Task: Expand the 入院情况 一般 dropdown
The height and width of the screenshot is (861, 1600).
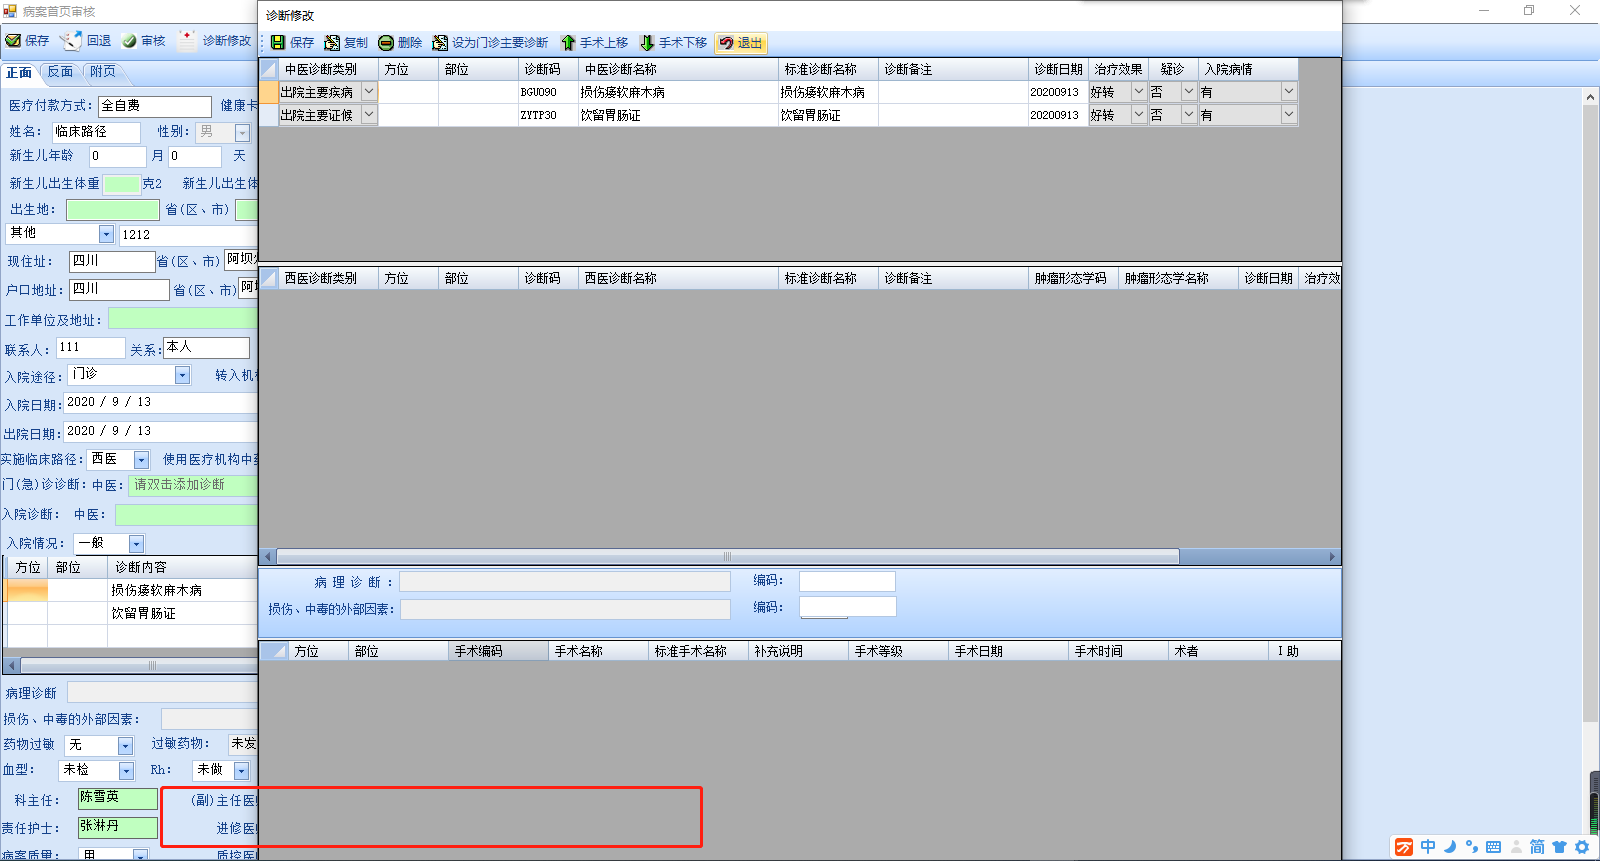Action: 136,544
